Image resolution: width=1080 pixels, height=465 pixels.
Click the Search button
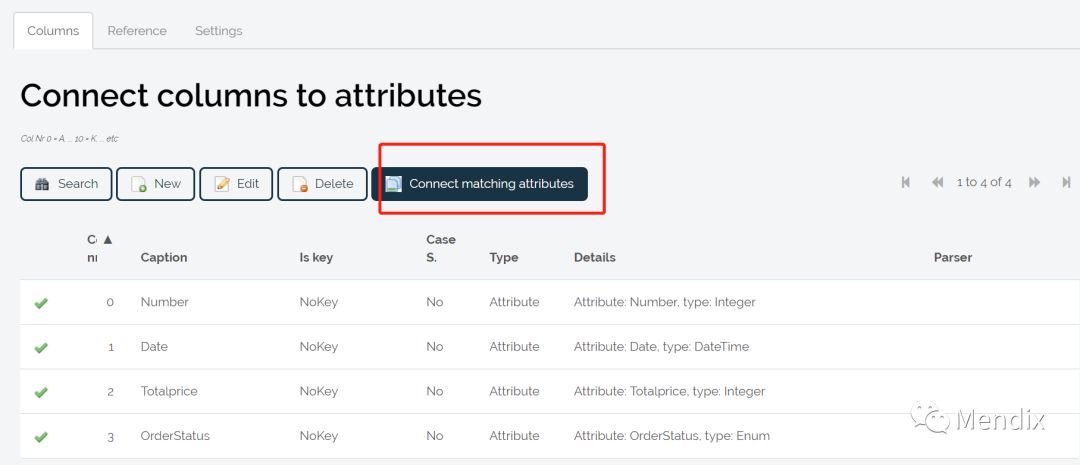pyautogui.click(x=66, y=184)
